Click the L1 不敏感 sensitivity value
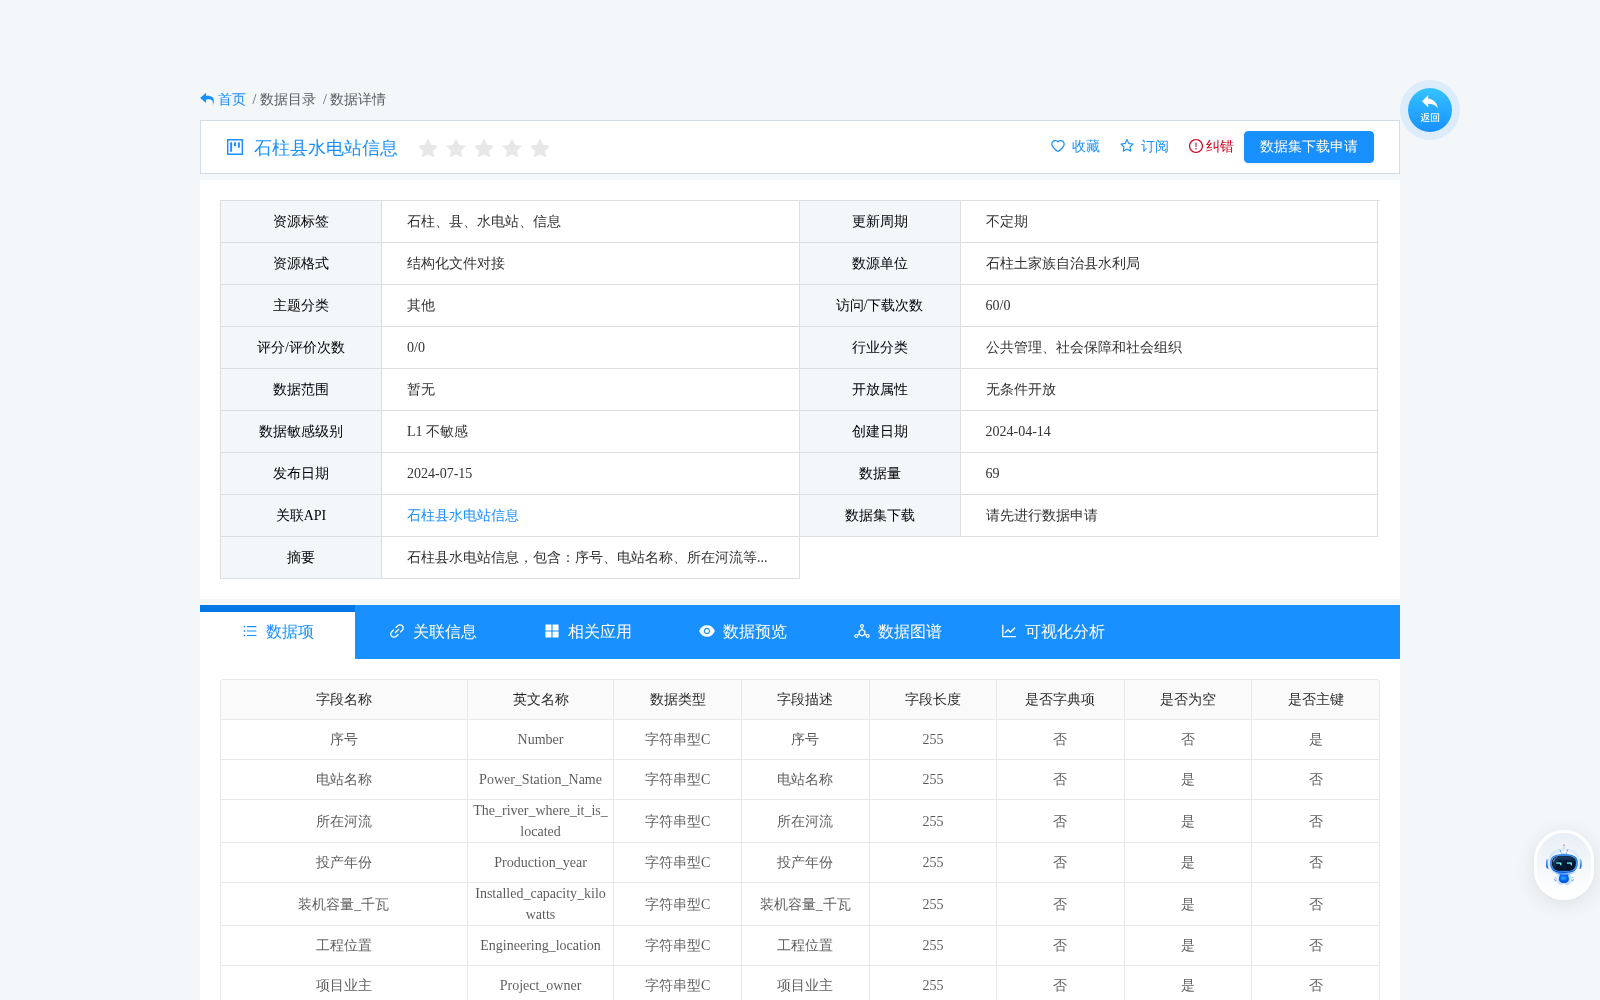The image size is (1600, 1000). pos(437,431)
